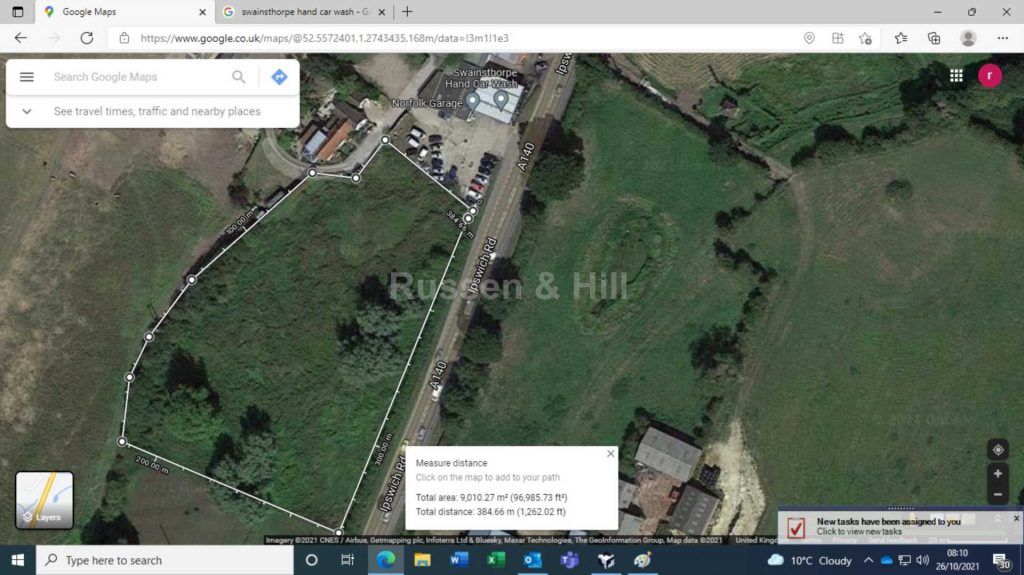Zoom in with the plus button
Screen dimensions: 1024x575
point(998,474)
